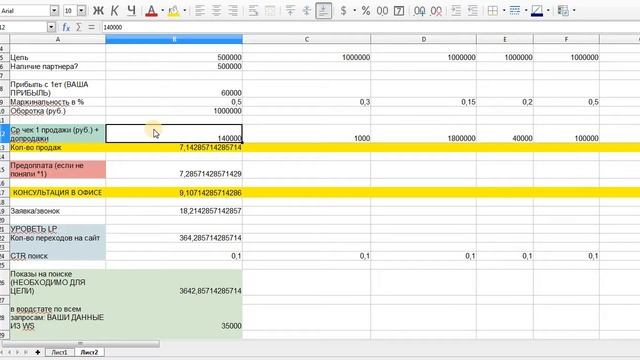This screenshot has height=360, width=640.
Task: Select column C header
Action: pos(307,40)
